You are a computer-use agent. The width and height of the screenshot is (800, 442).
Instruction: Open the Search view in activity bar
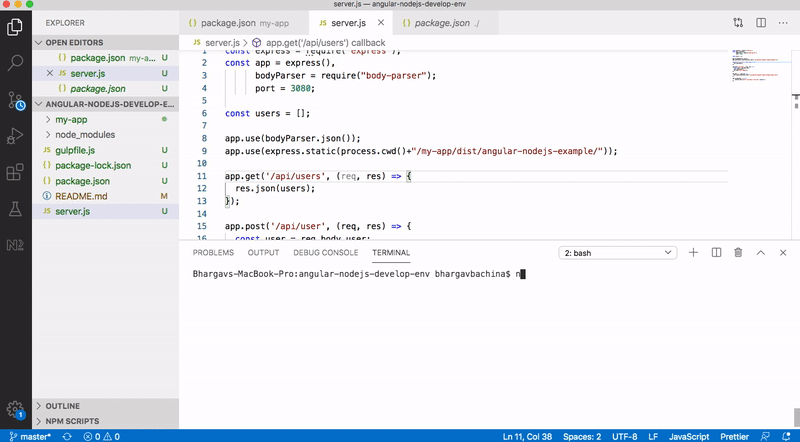15,63
